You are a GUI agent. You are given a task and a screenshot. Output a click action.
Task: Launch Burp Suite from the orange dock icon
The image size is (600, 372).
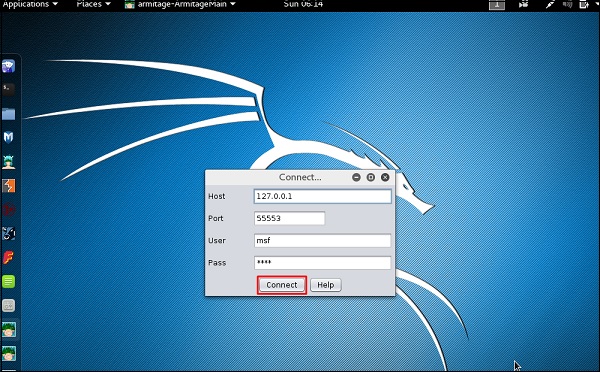click(8, 186)
